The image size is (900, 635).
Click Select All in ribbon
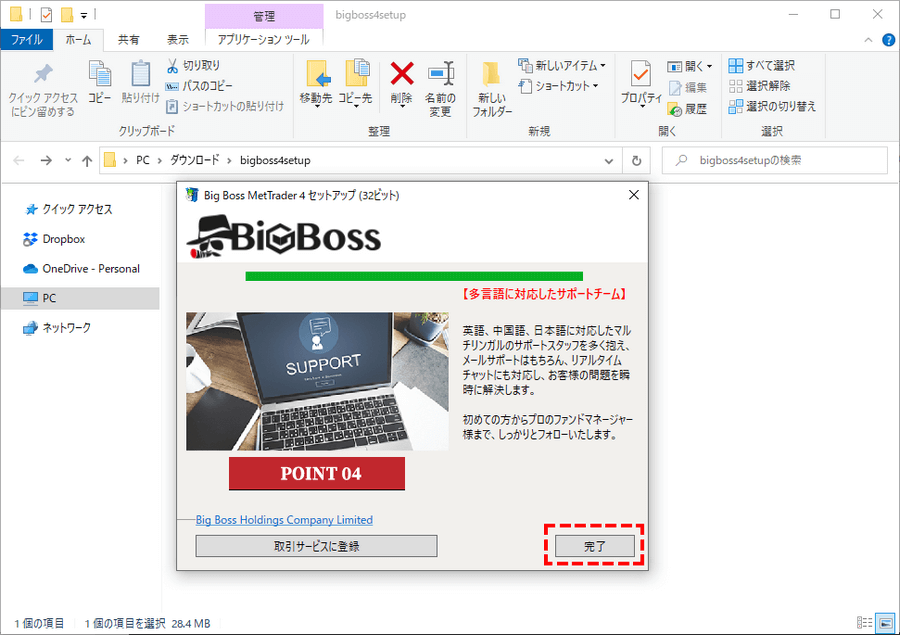coord(762,65)
